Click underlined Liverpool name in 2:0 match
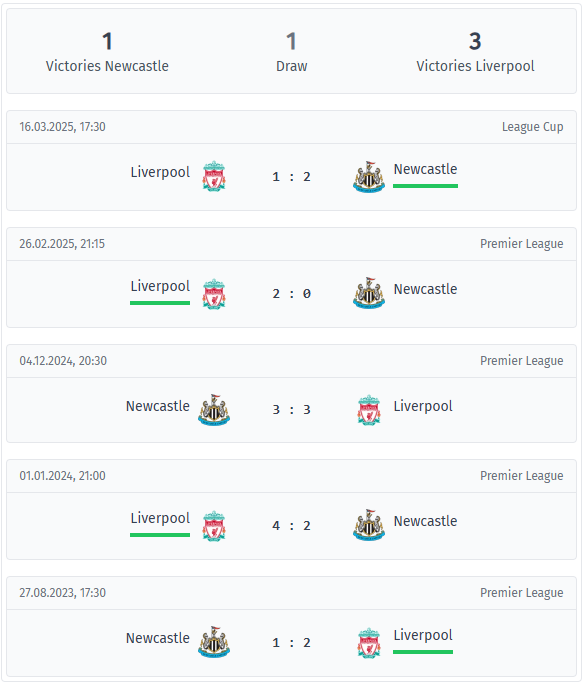 [160, 287]
